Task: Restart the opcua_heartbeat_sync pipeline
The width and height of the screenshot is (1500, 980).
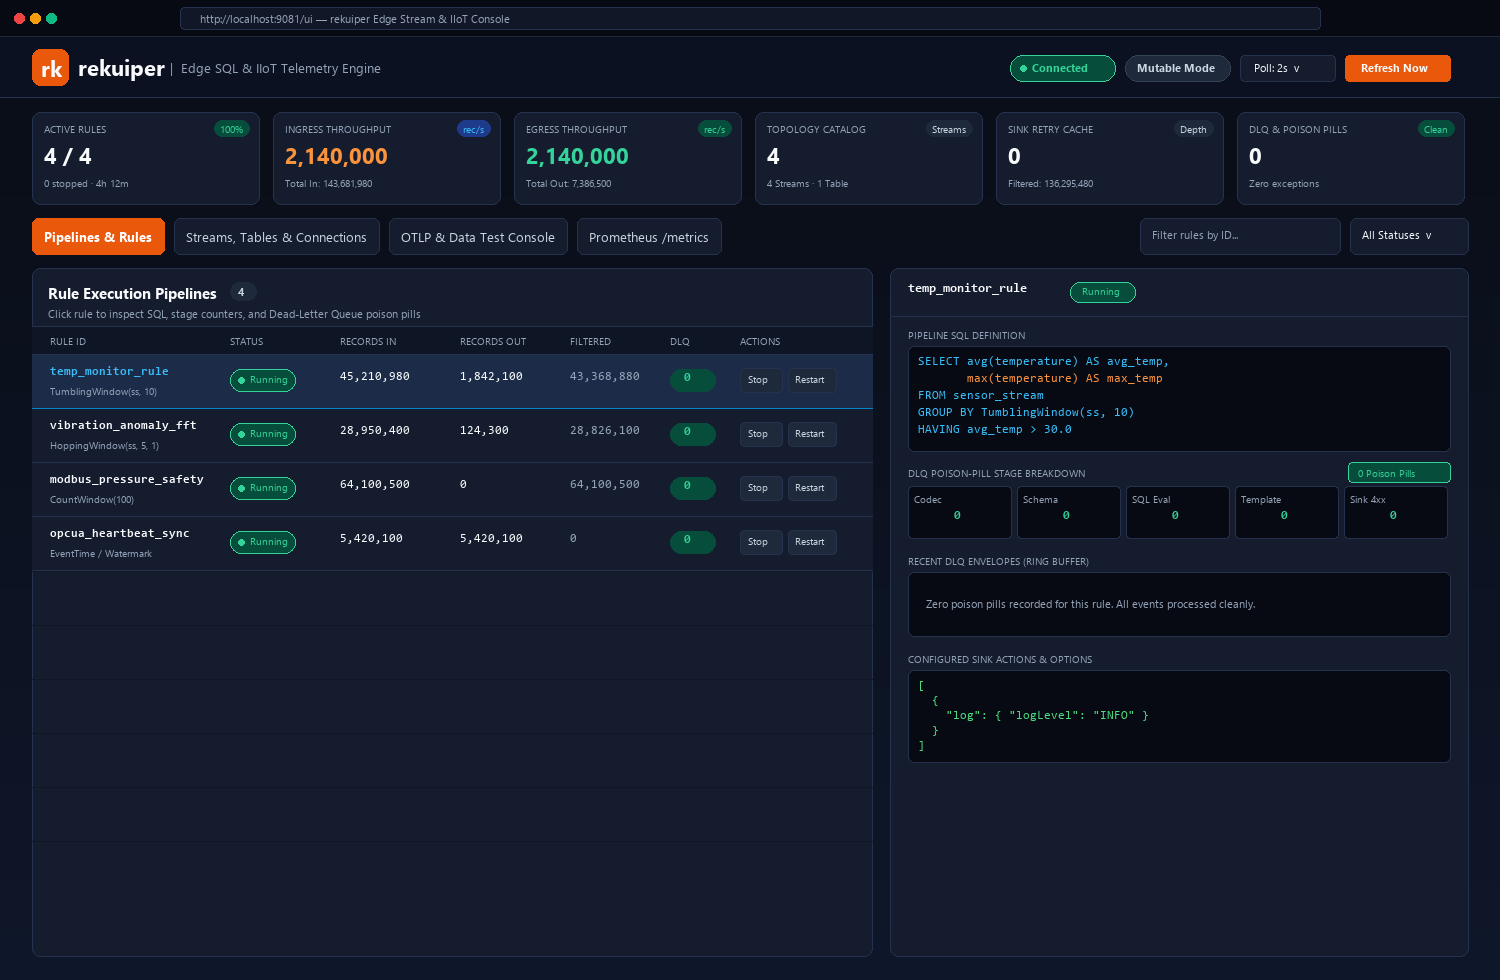Action: click(x=810, y=542)
